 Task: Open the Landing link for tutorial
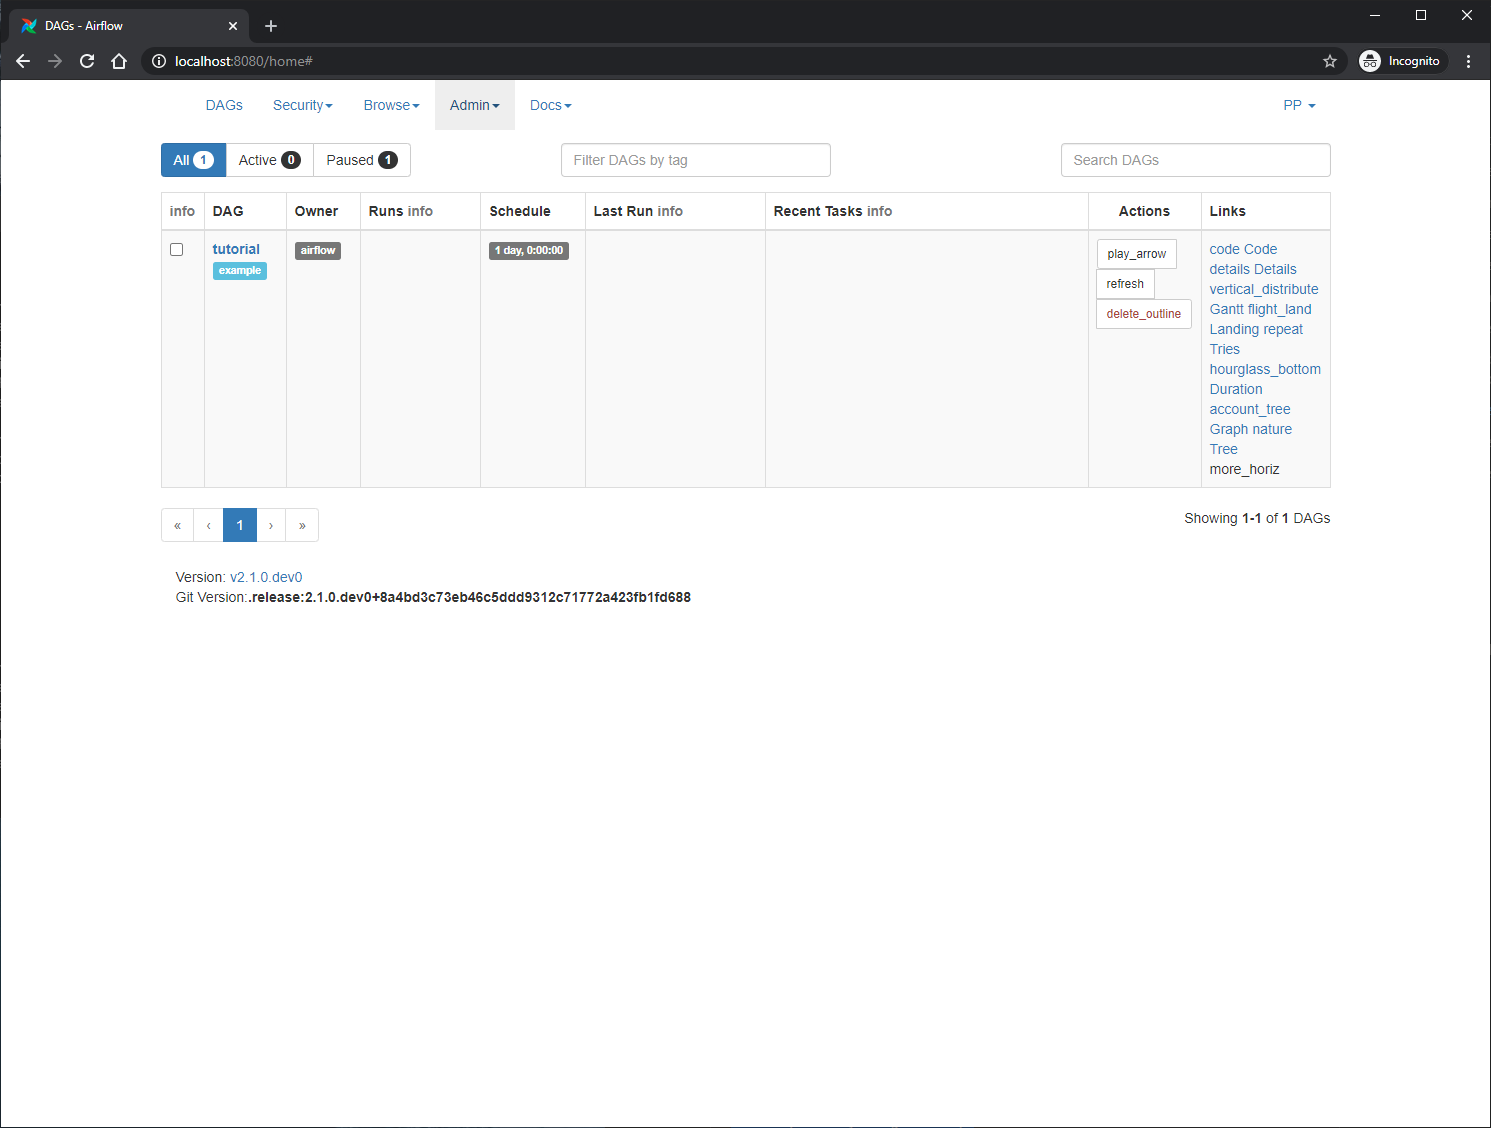pyautogui.click(x=1235, y=329)
